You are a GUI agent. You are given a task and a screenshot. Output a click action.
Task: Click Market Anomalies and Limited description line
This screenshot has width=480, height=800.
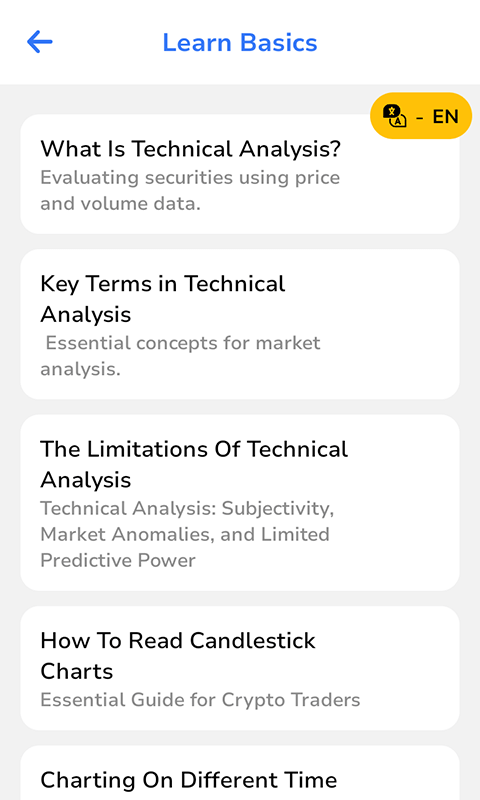(x=185, y=534)
